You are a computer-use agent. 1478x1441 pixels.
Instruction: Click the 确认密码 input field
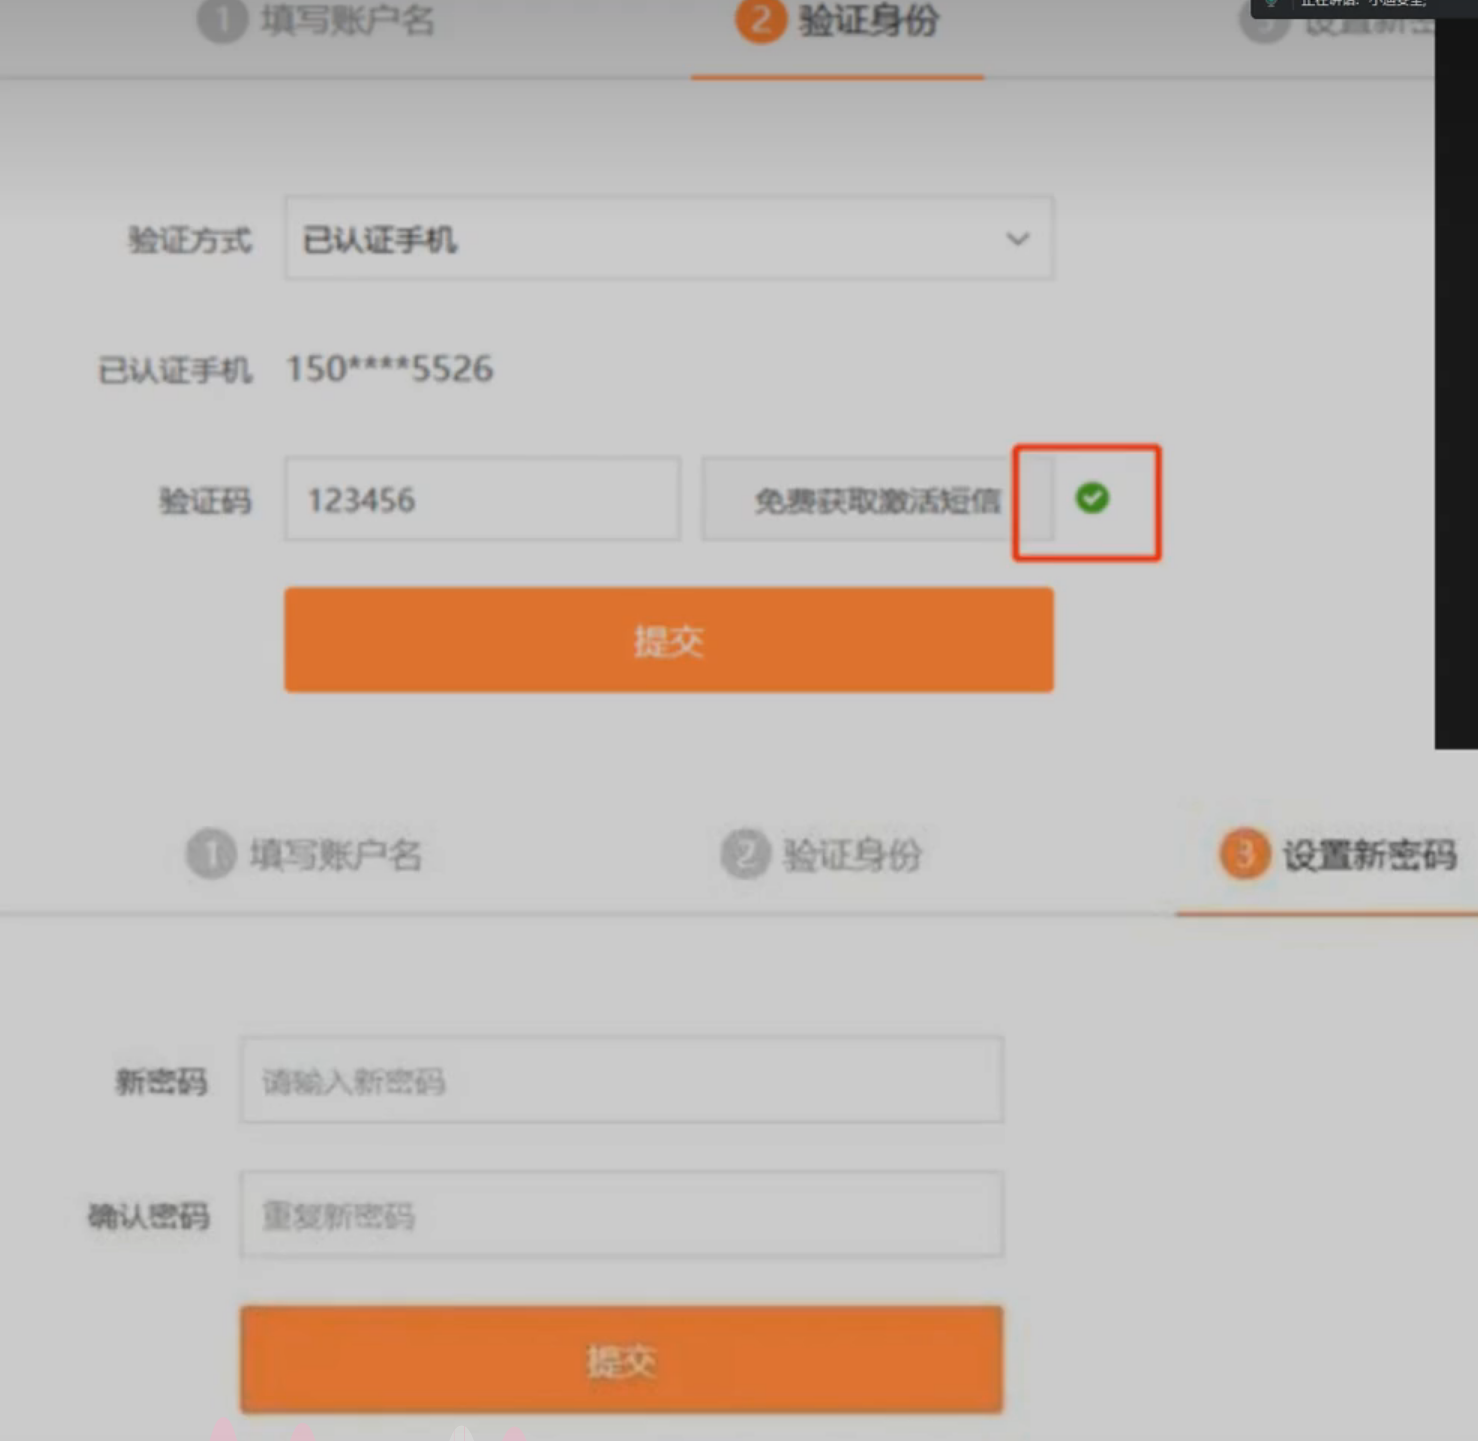pyautogui.click(x=621, y=1215)
